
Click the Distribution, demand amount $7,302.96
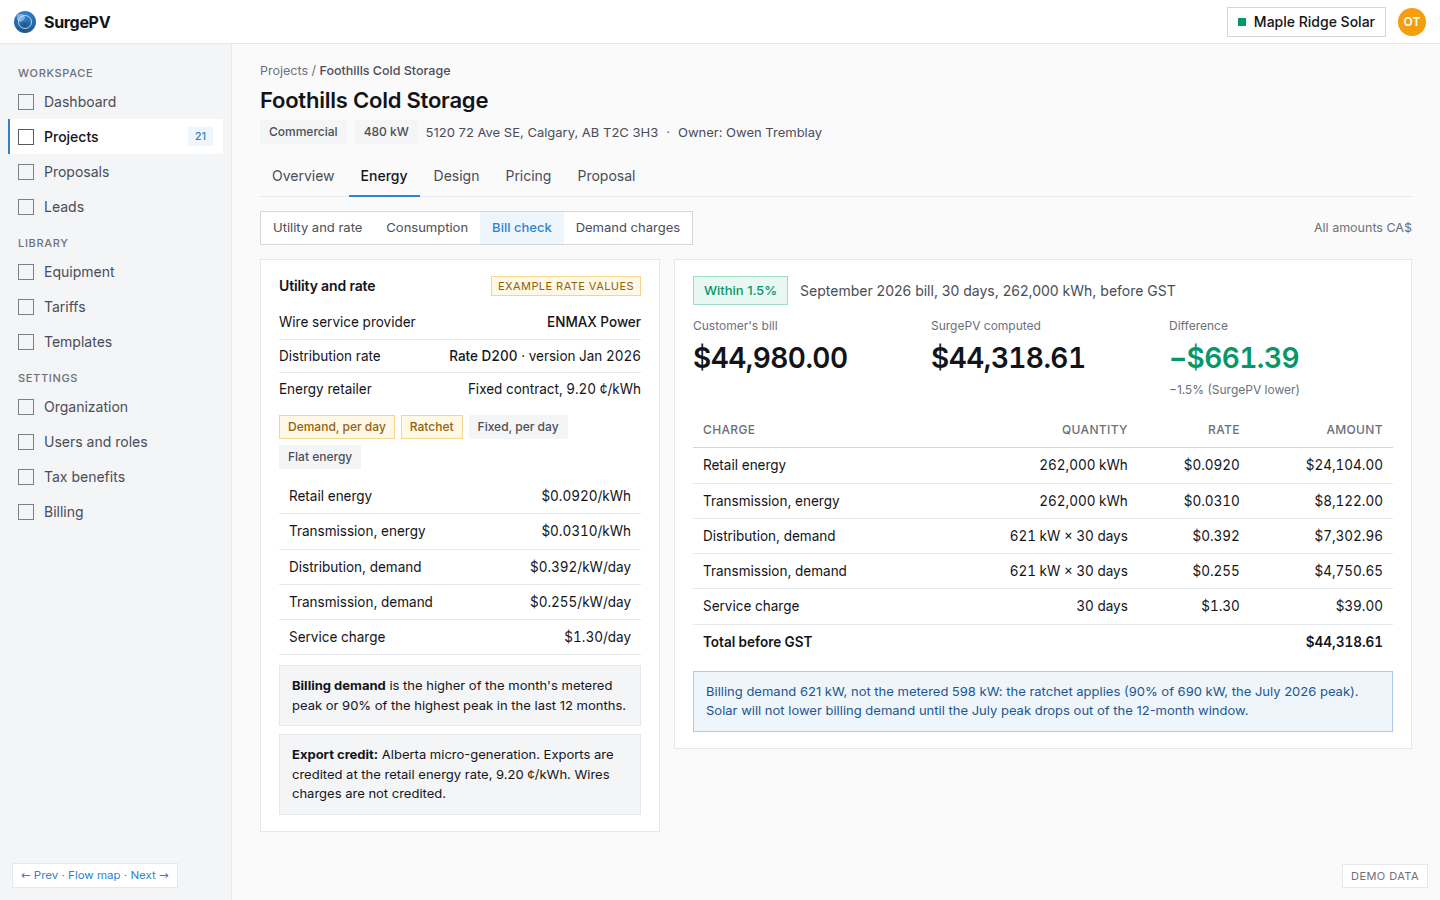1349,536
